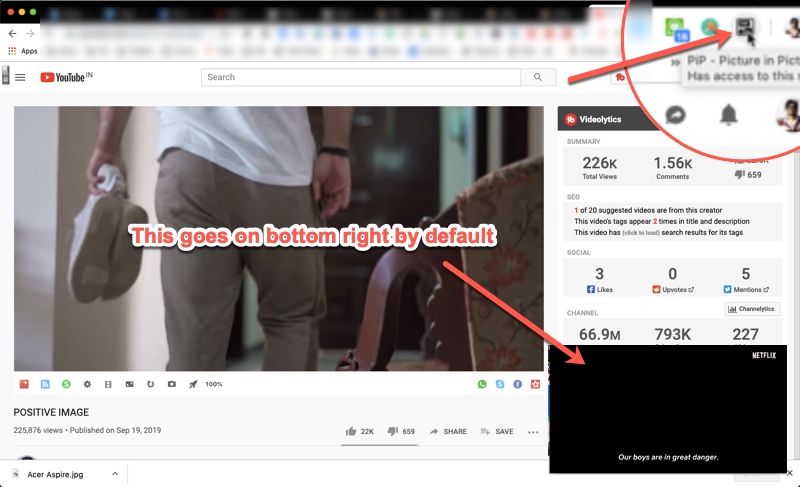Click the green dollar icon below video

[x=66, y=384]
